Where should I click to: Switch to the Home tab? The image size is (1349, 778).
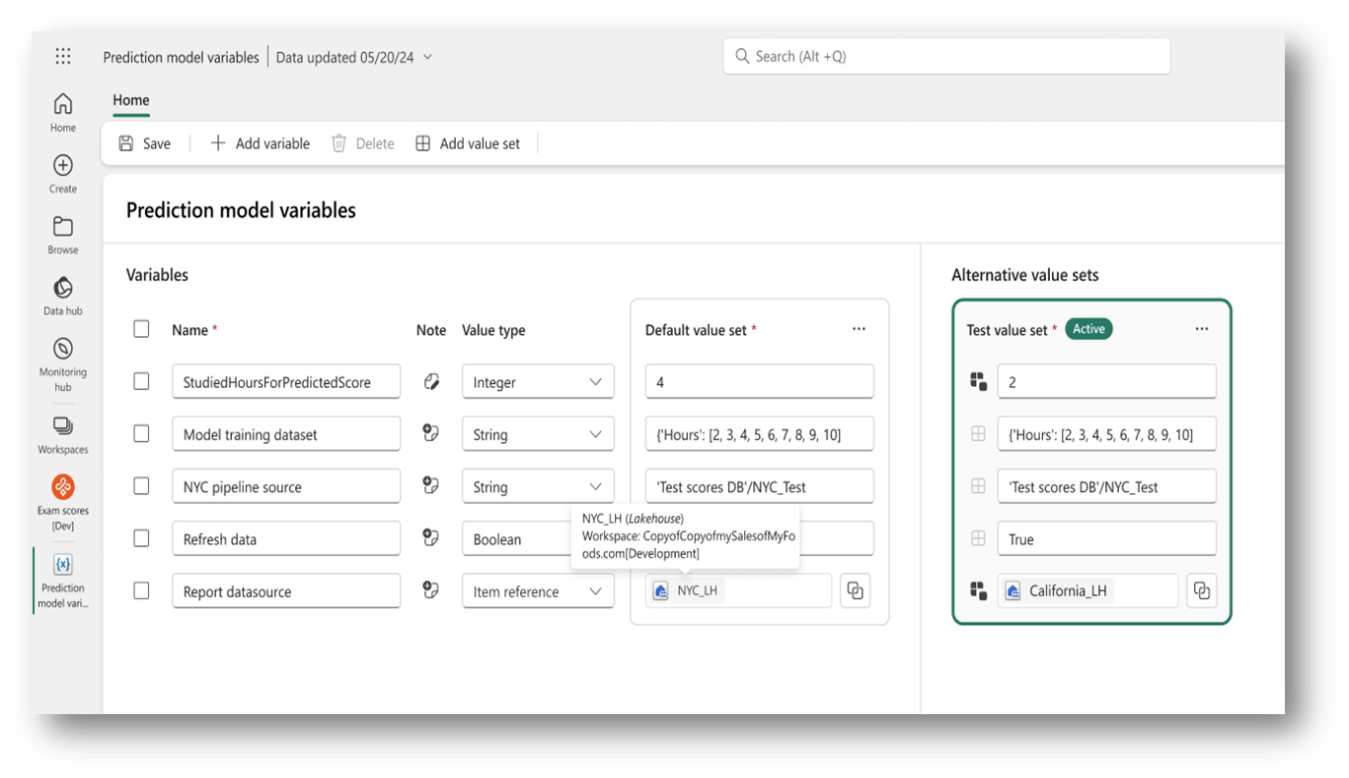coord(131,100)
